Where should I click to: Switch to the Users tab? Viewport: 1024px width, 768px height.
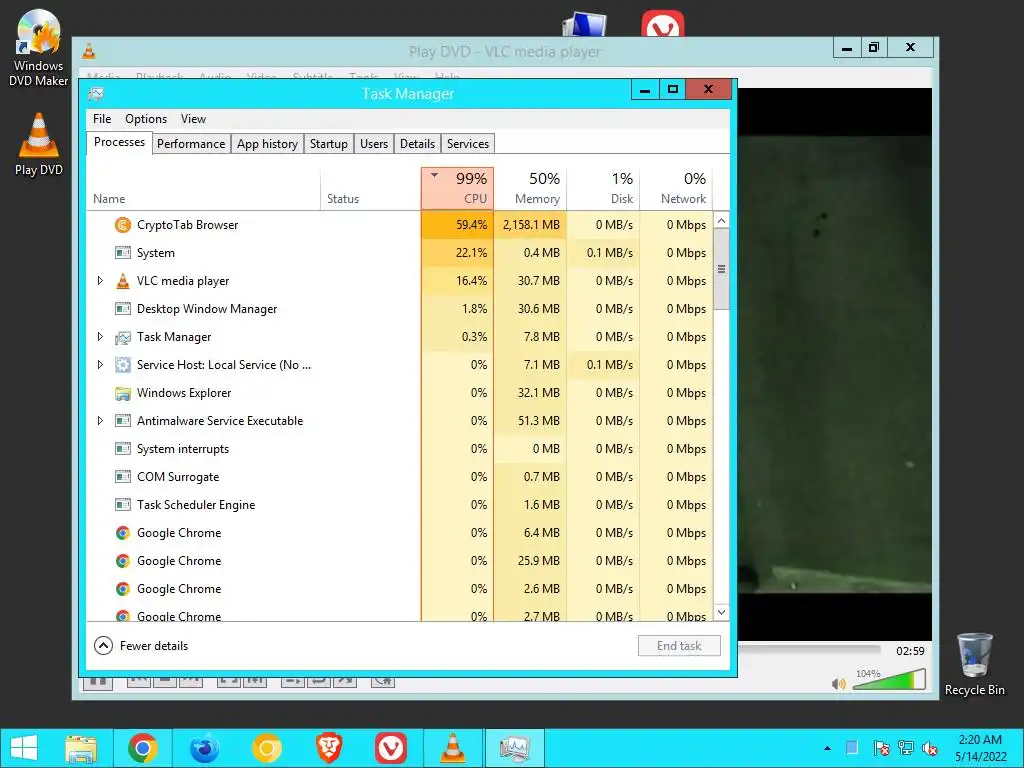point(374,144)
